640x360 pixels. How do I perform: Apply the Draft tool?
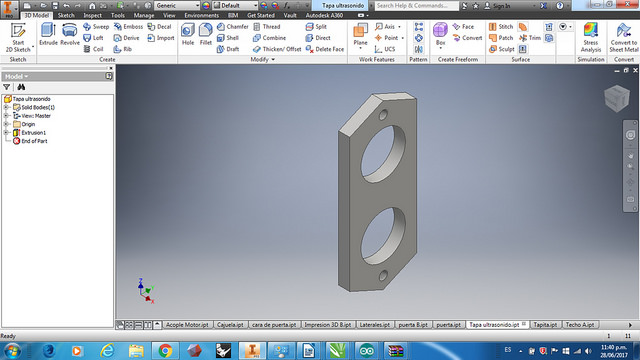pos(228,49)
